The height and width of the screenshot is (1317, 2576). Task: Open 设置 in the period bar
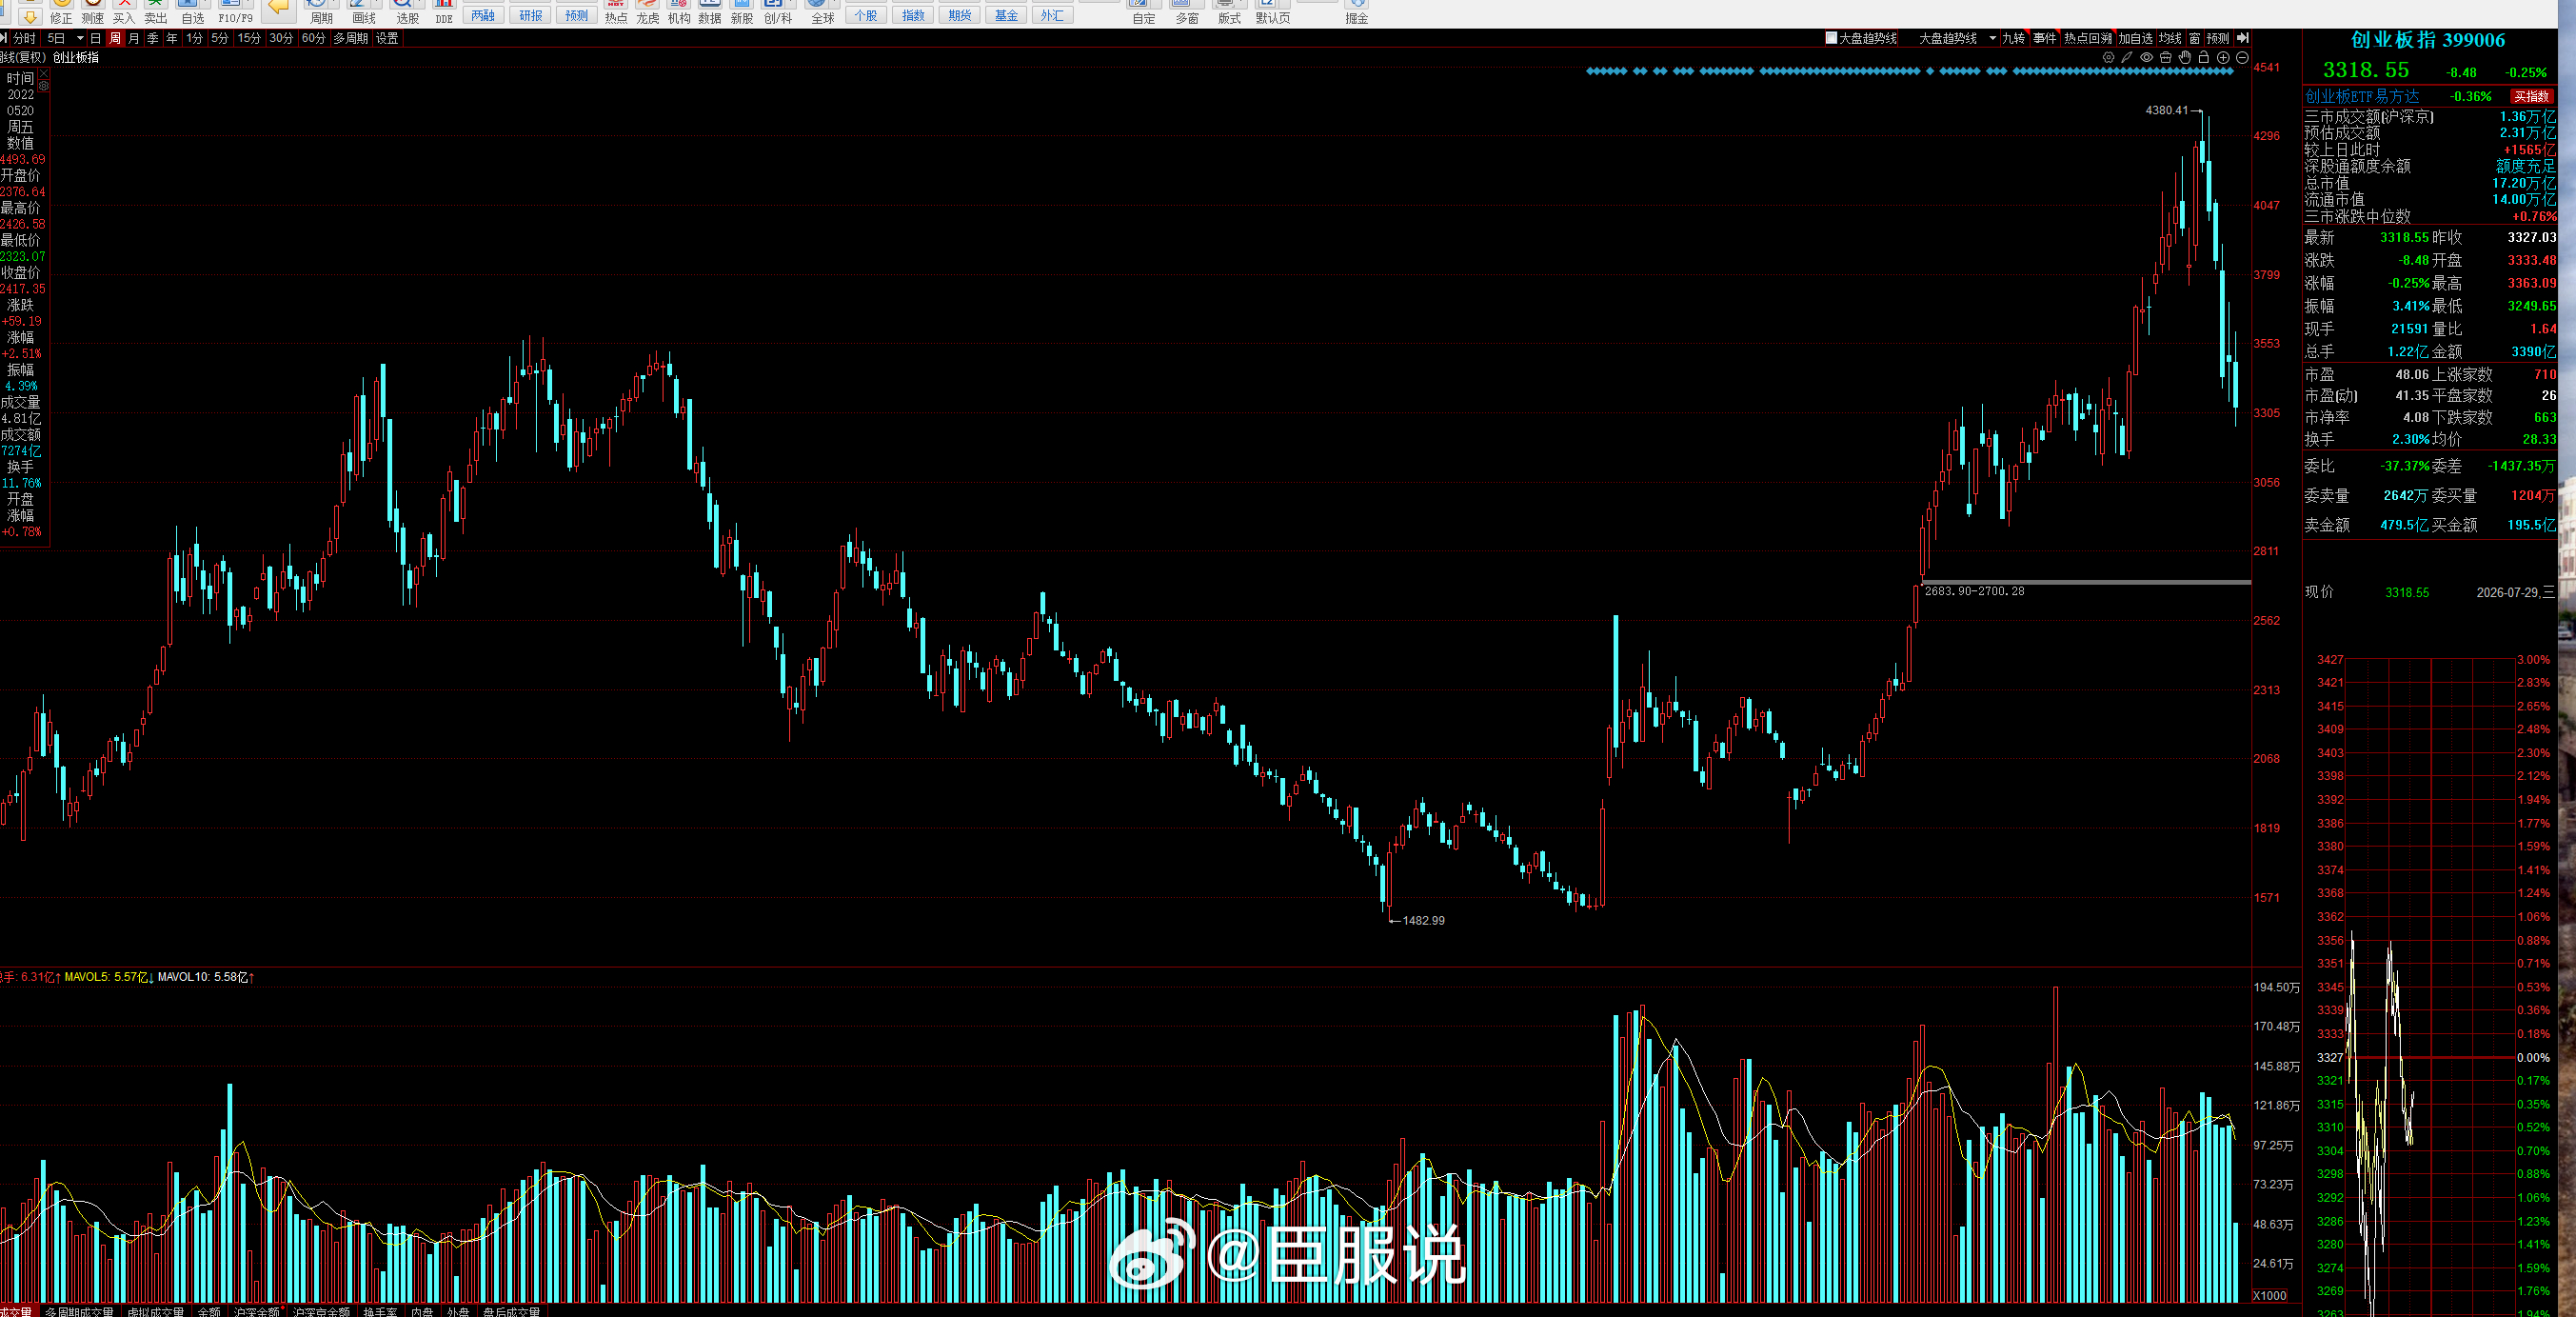click(387, 38)
